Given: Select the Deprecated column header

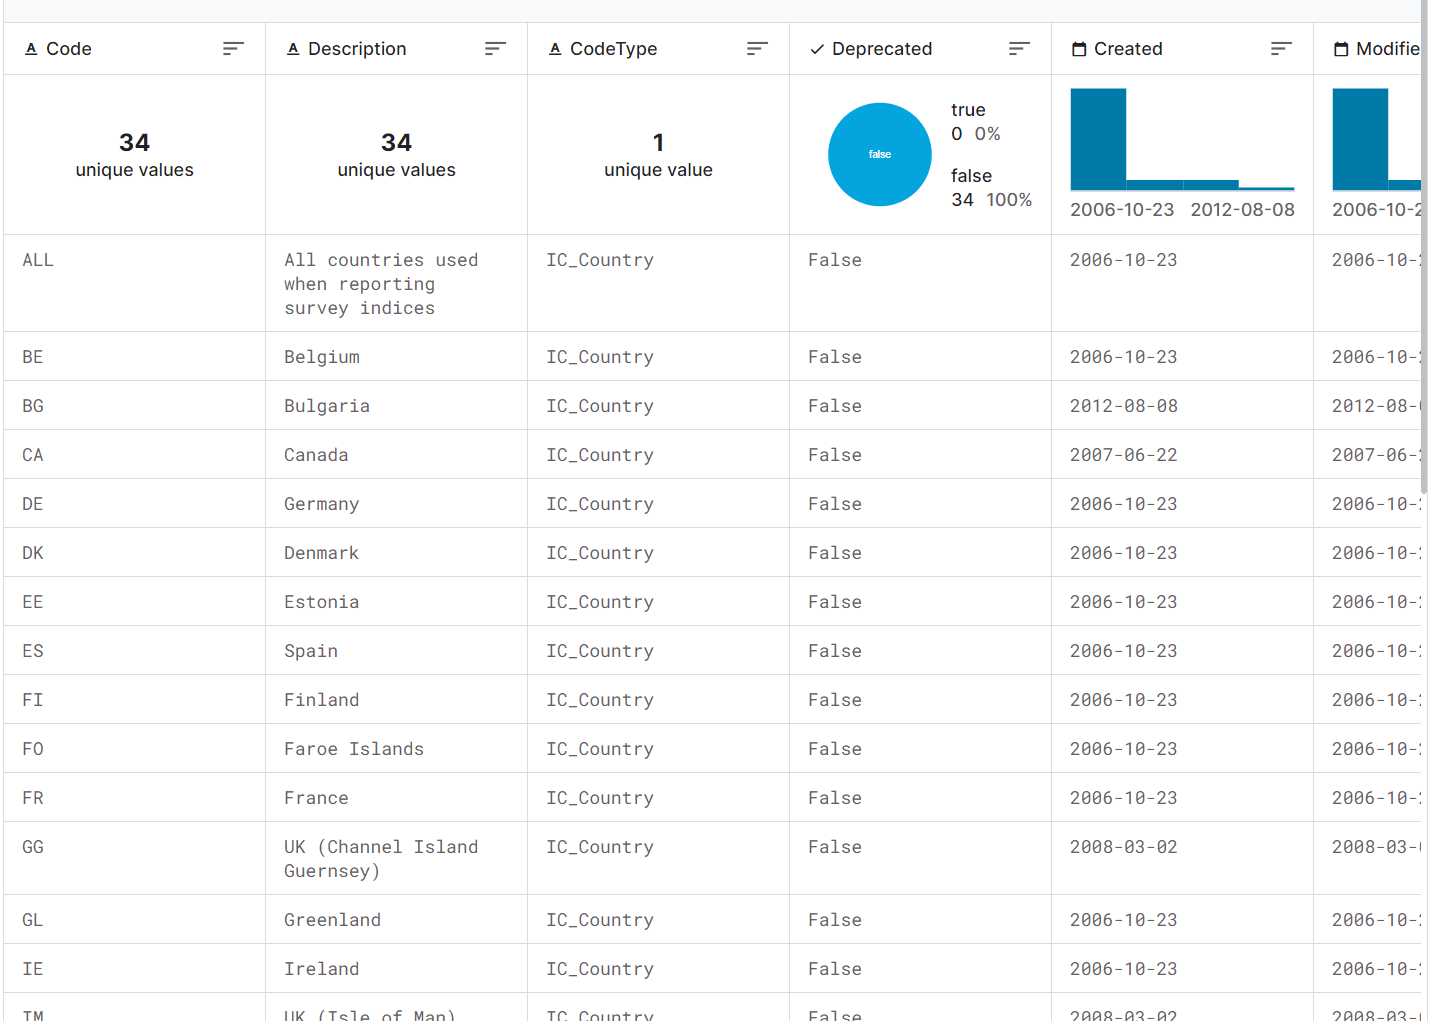Looking at the screenshot, I should coord(921,49).
